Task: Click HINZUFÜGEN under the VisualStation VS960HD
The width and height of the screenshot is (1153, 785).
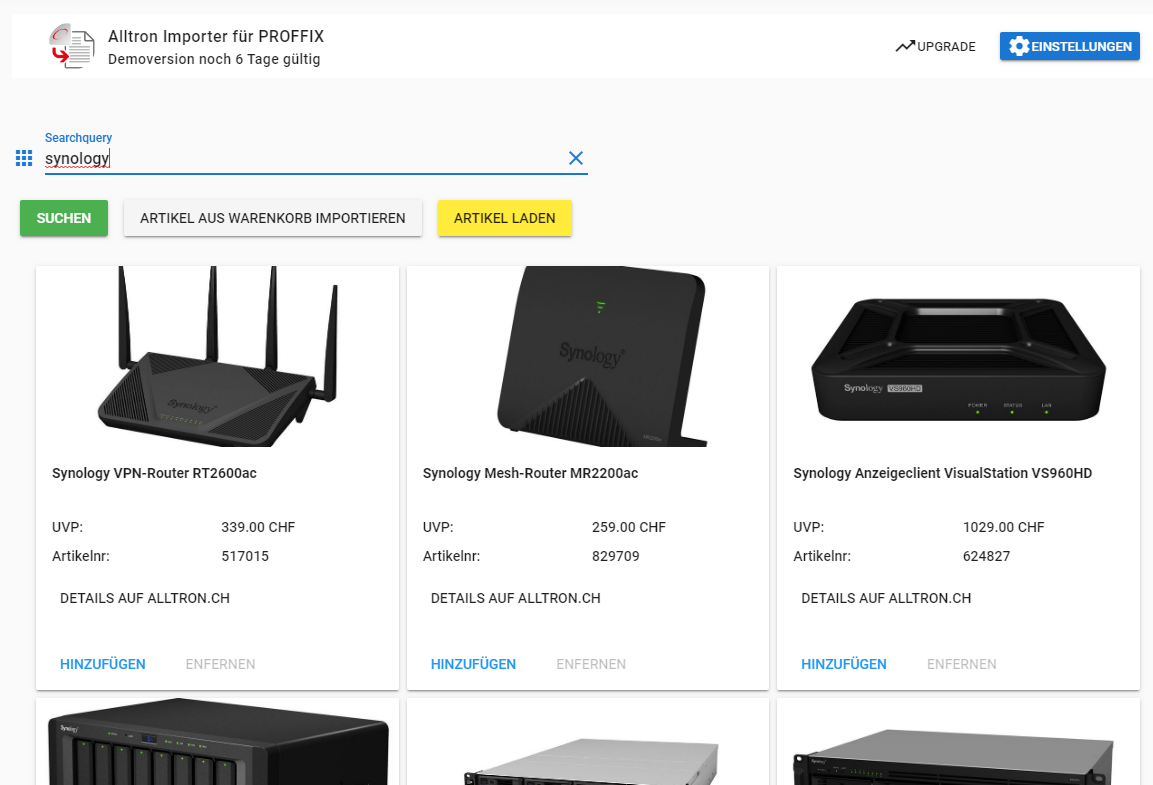Action: 843,663
